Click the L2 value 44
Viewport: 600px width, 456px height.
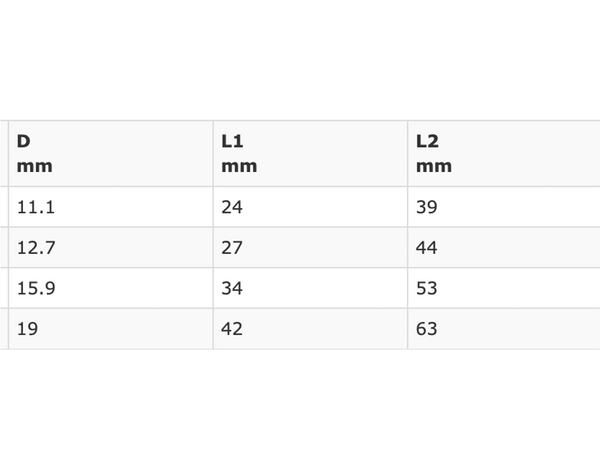504,248
